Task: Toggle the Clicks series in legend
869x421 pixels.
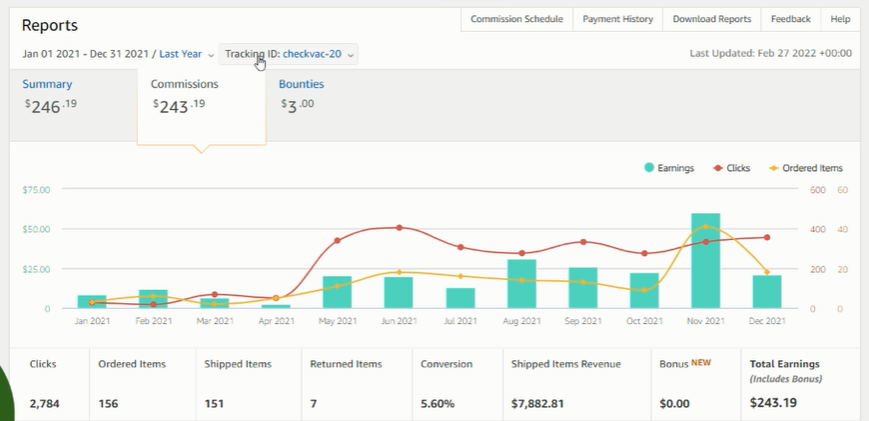Action: click(x=732, y=168)
